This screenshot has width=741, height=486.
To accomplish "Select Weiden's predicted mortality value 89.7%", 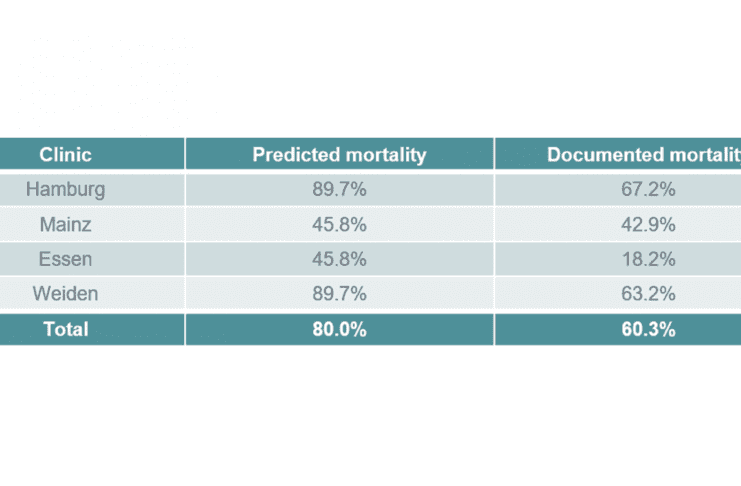I will pyautogui.click(x=339, y=294).
